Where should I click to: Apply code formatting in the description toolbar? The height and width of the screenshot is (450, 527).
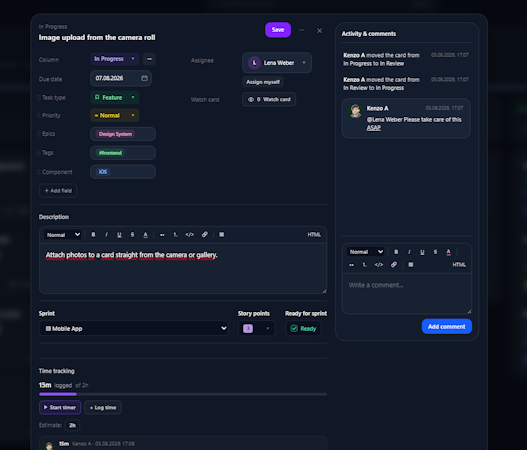[x=190, y=235]
